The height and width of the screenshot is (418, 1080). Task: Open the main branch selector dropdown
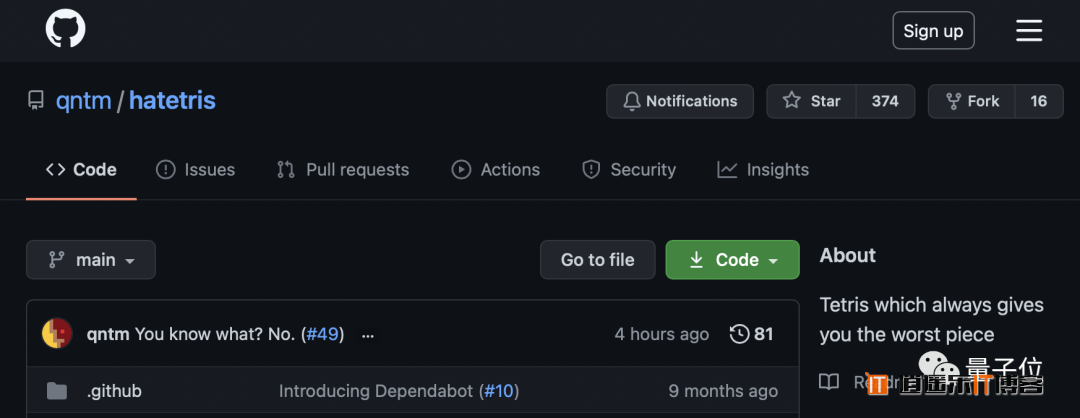(x=91, y=260)
